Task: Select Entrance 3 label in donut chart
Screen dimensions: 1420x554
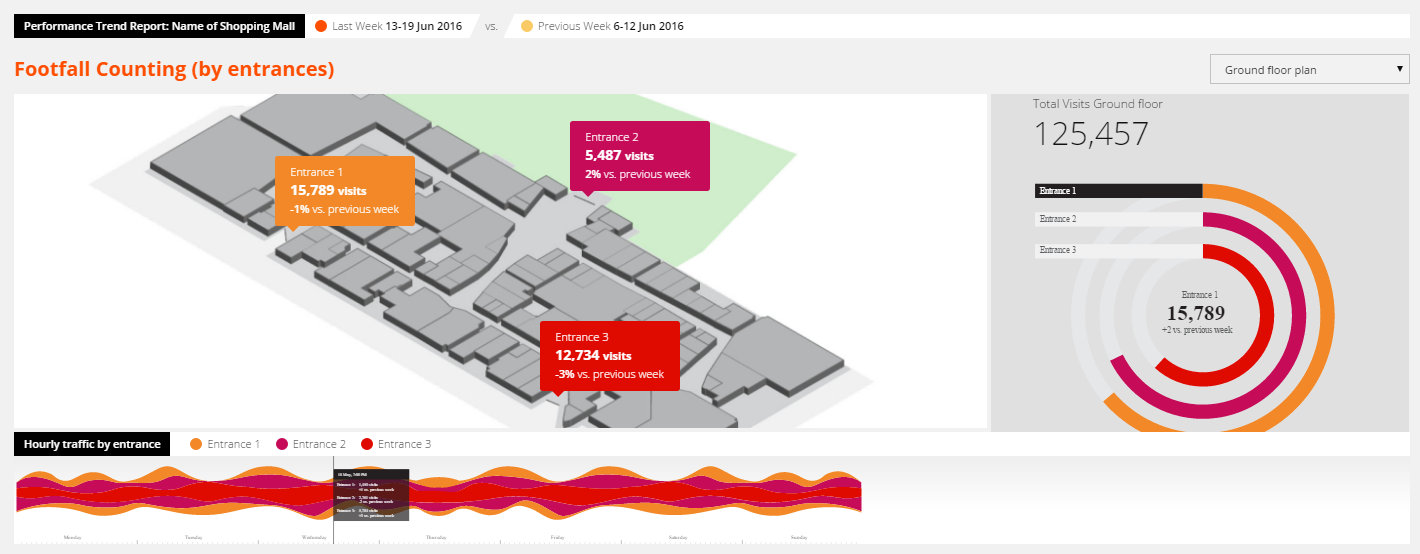Action: [x=1118, y=250]
